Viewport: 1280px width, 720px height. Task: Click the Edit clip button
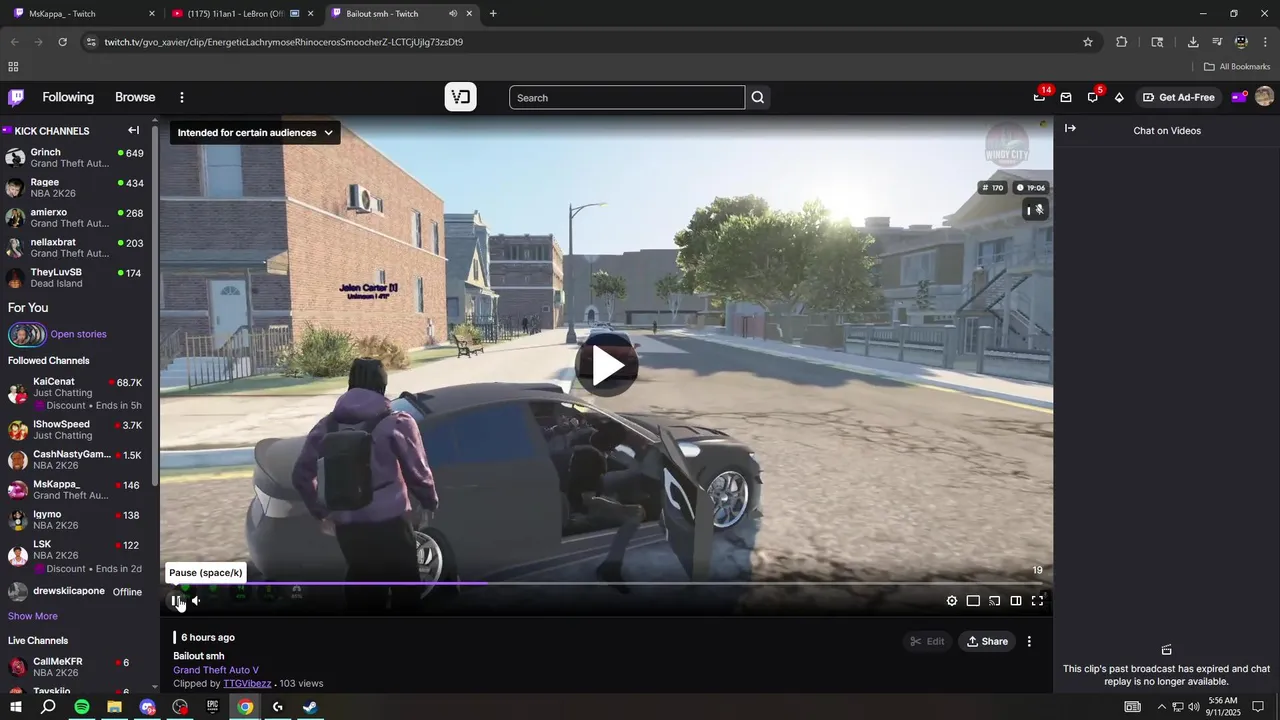point(928,641)
